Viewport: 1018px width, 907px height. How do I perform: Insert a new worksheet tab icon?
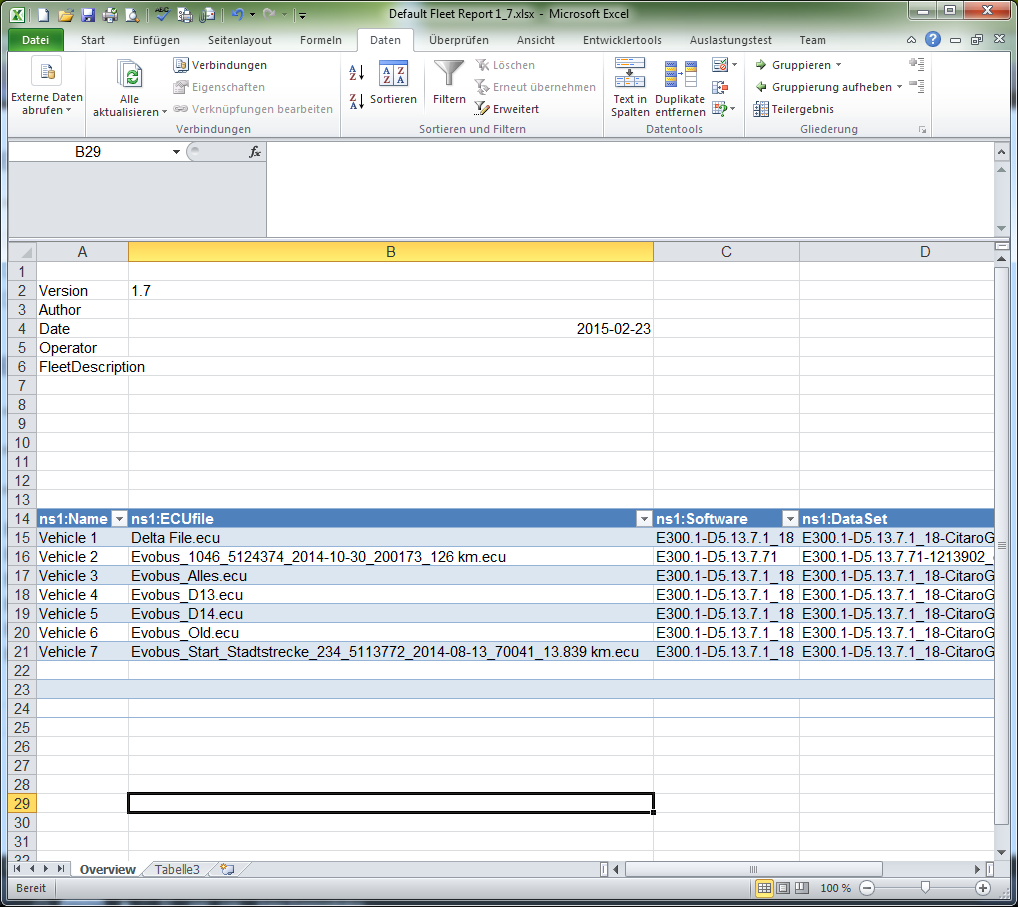(x=227, y=869)
